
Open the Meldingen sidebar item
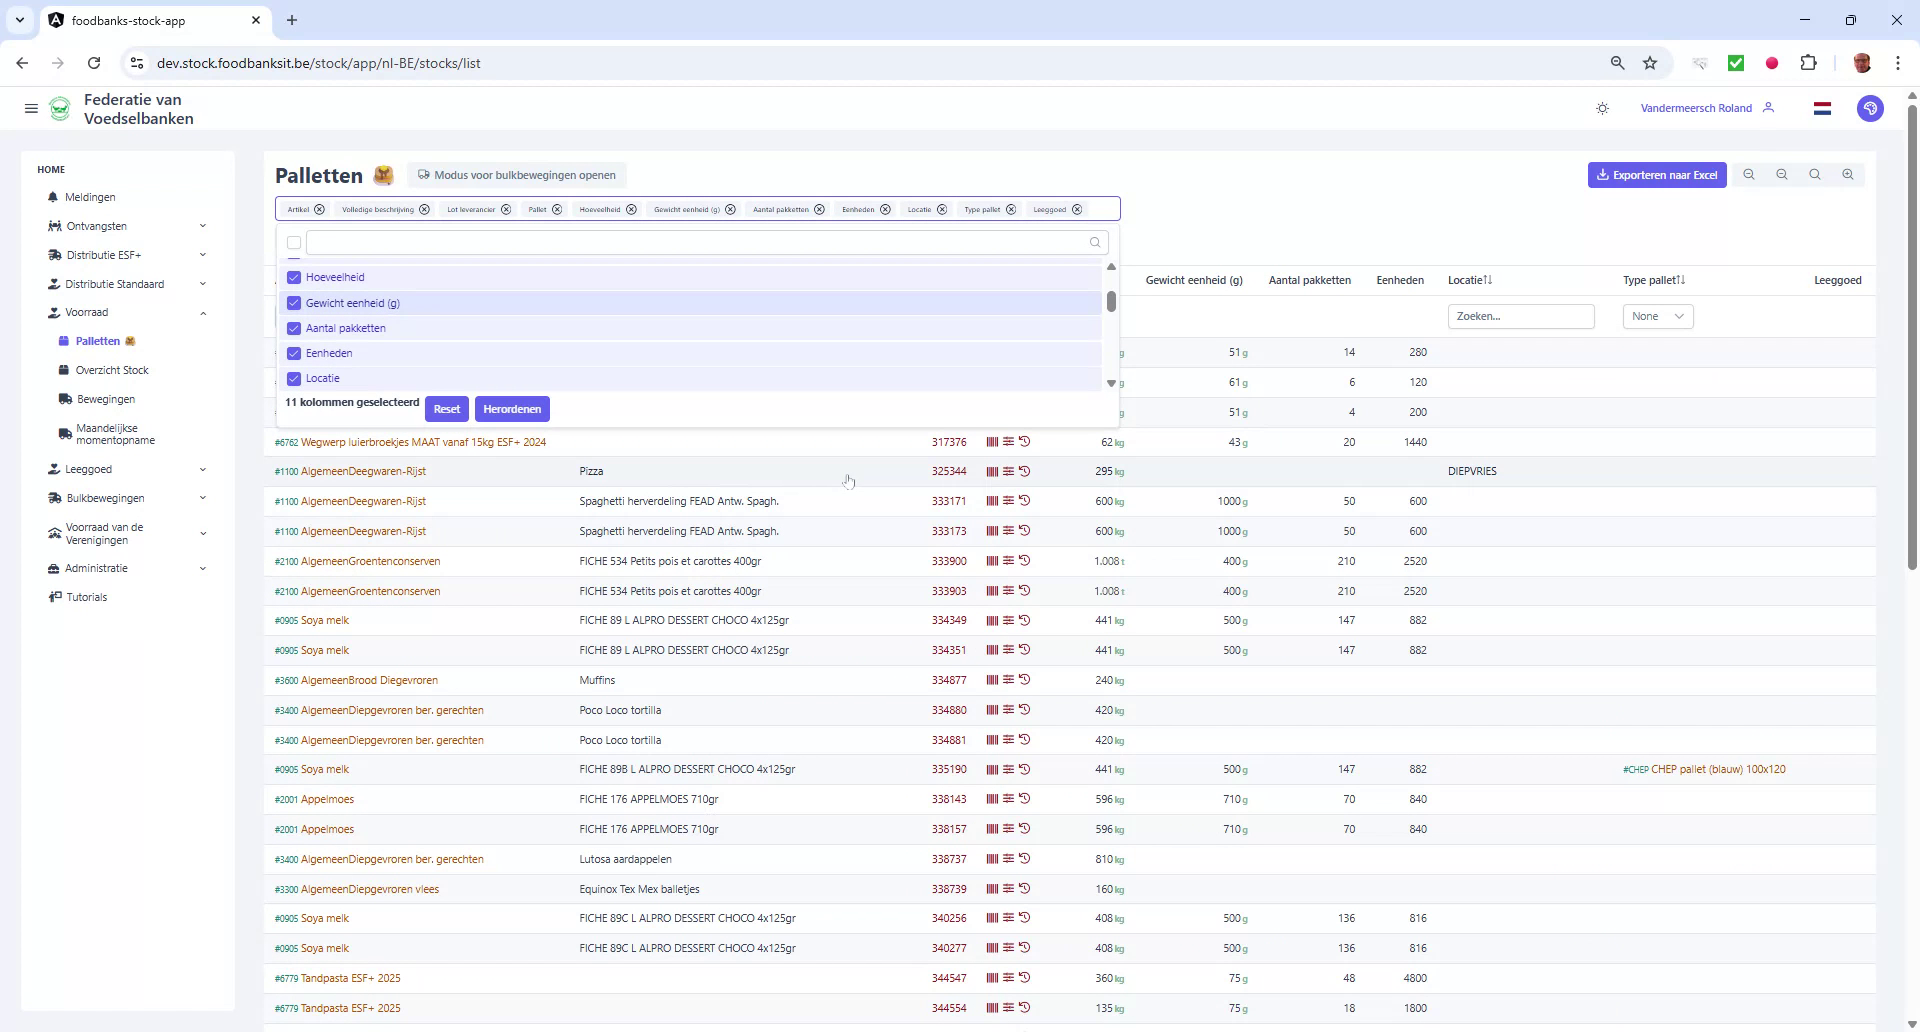coord(92,197)
